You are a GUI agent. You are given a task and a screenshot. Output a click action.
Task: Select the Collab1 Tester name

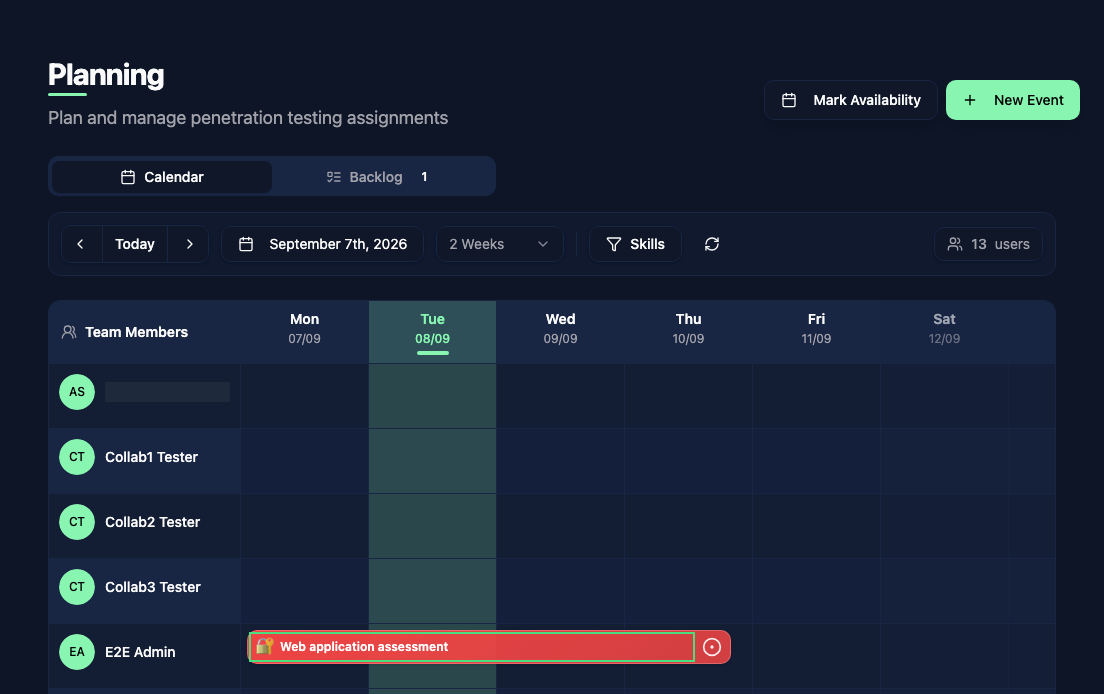click(x=151, y=458)
